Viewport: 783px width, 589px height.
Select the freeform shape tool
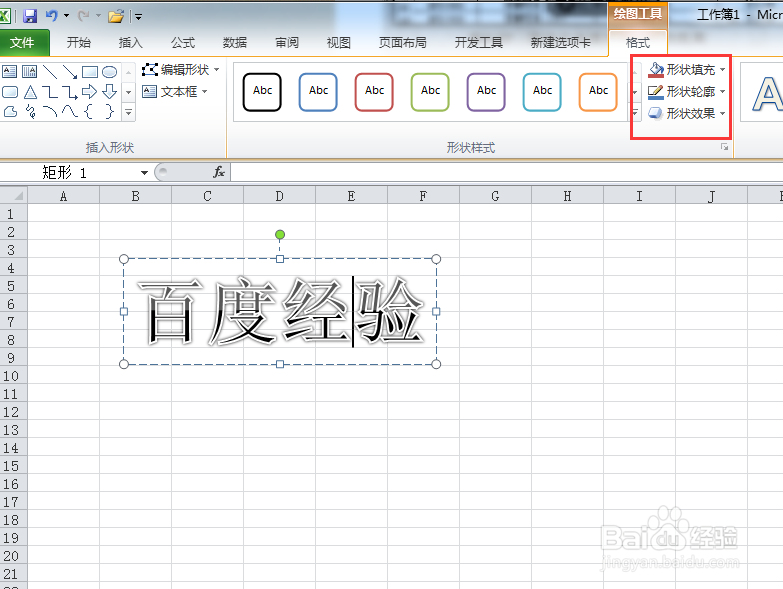tap(10, 111)
